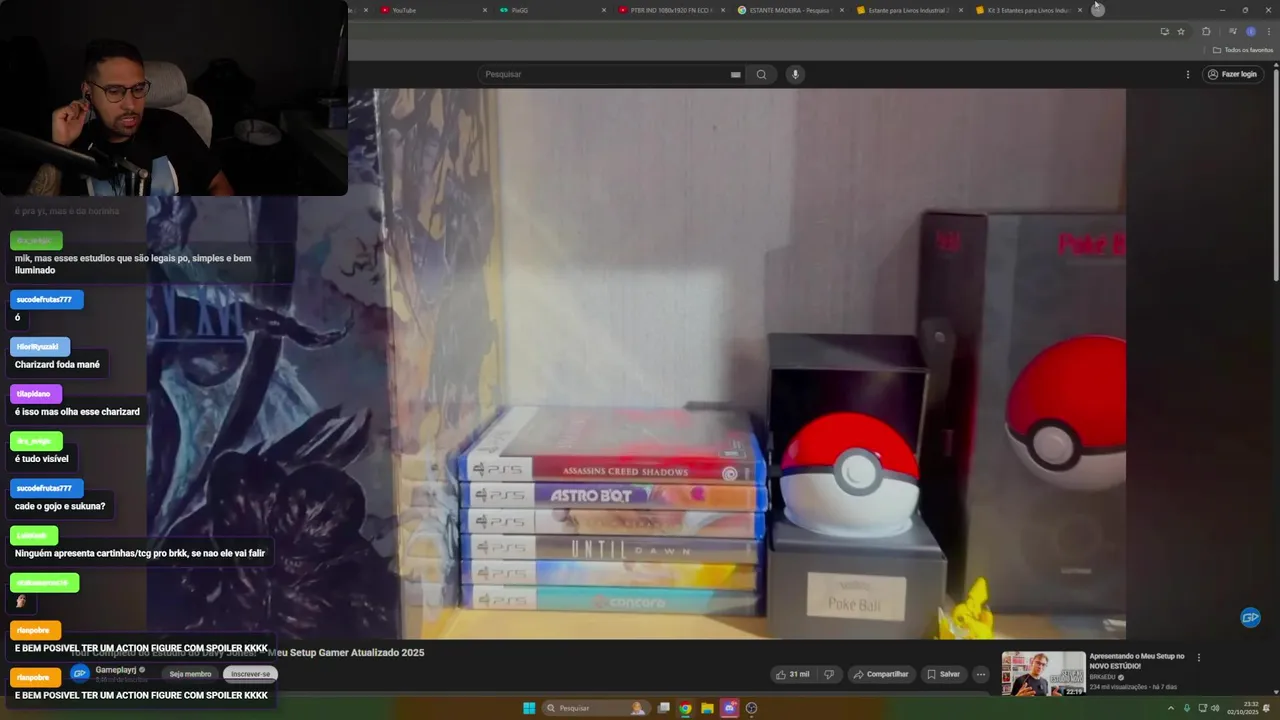
Task: Switch to Kit 3 Estantes para Livros tab
Action: click(x=1028, y=10)
